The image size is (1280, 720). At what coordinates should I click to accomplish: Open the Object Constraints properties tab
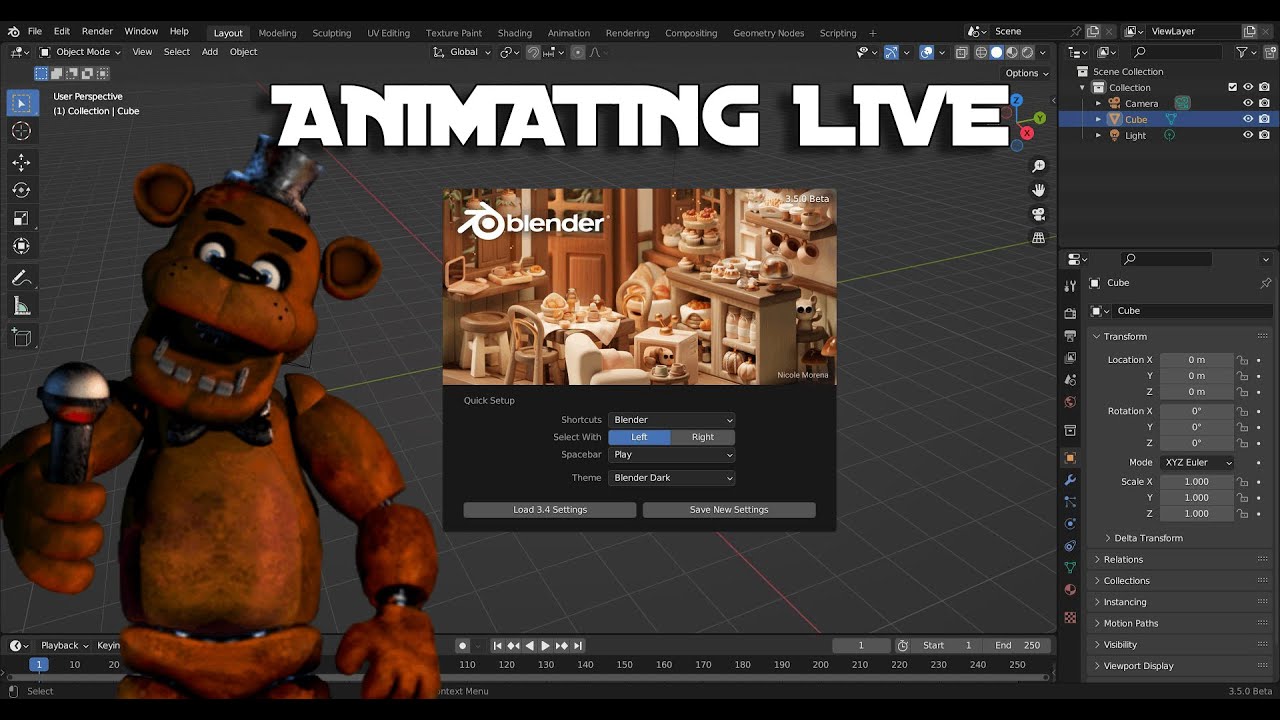click(1070, 546)
